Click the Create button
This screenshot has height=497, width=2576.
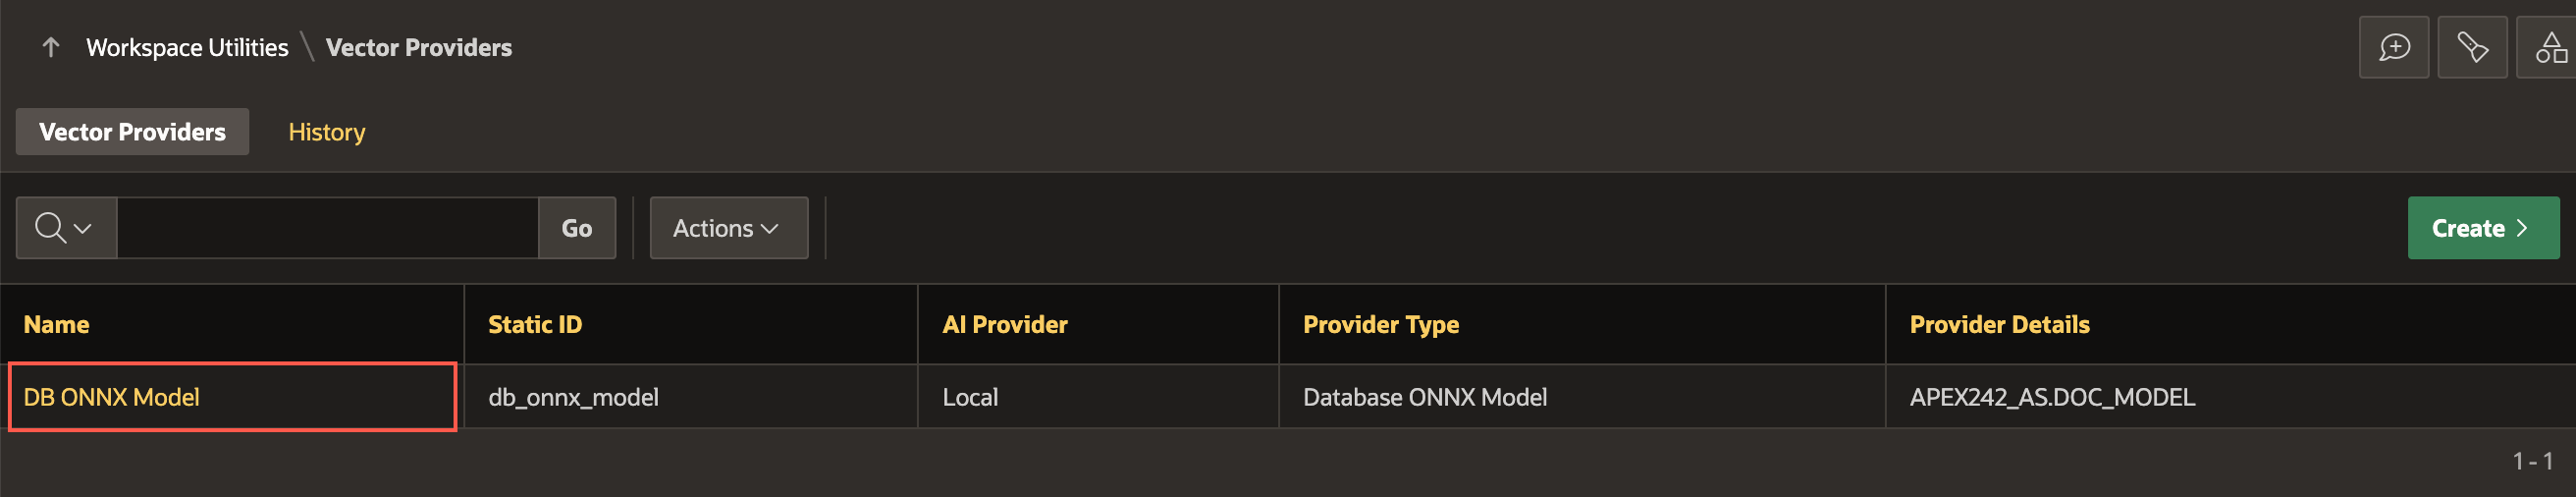point(2483,228)
